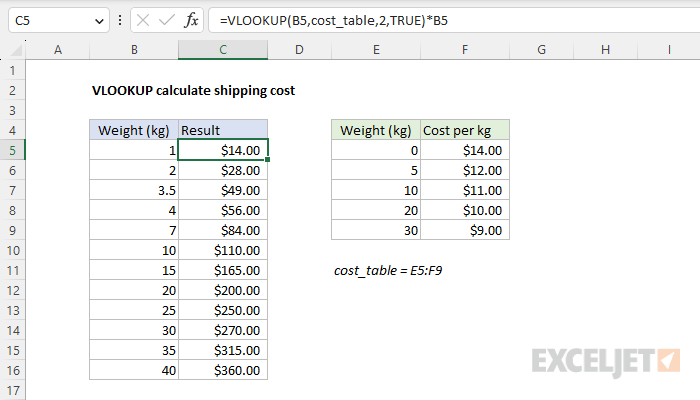Click the enter checkmark formula icon
The height and width of the screenshot is (400, 700).
[x=167, y=20]
